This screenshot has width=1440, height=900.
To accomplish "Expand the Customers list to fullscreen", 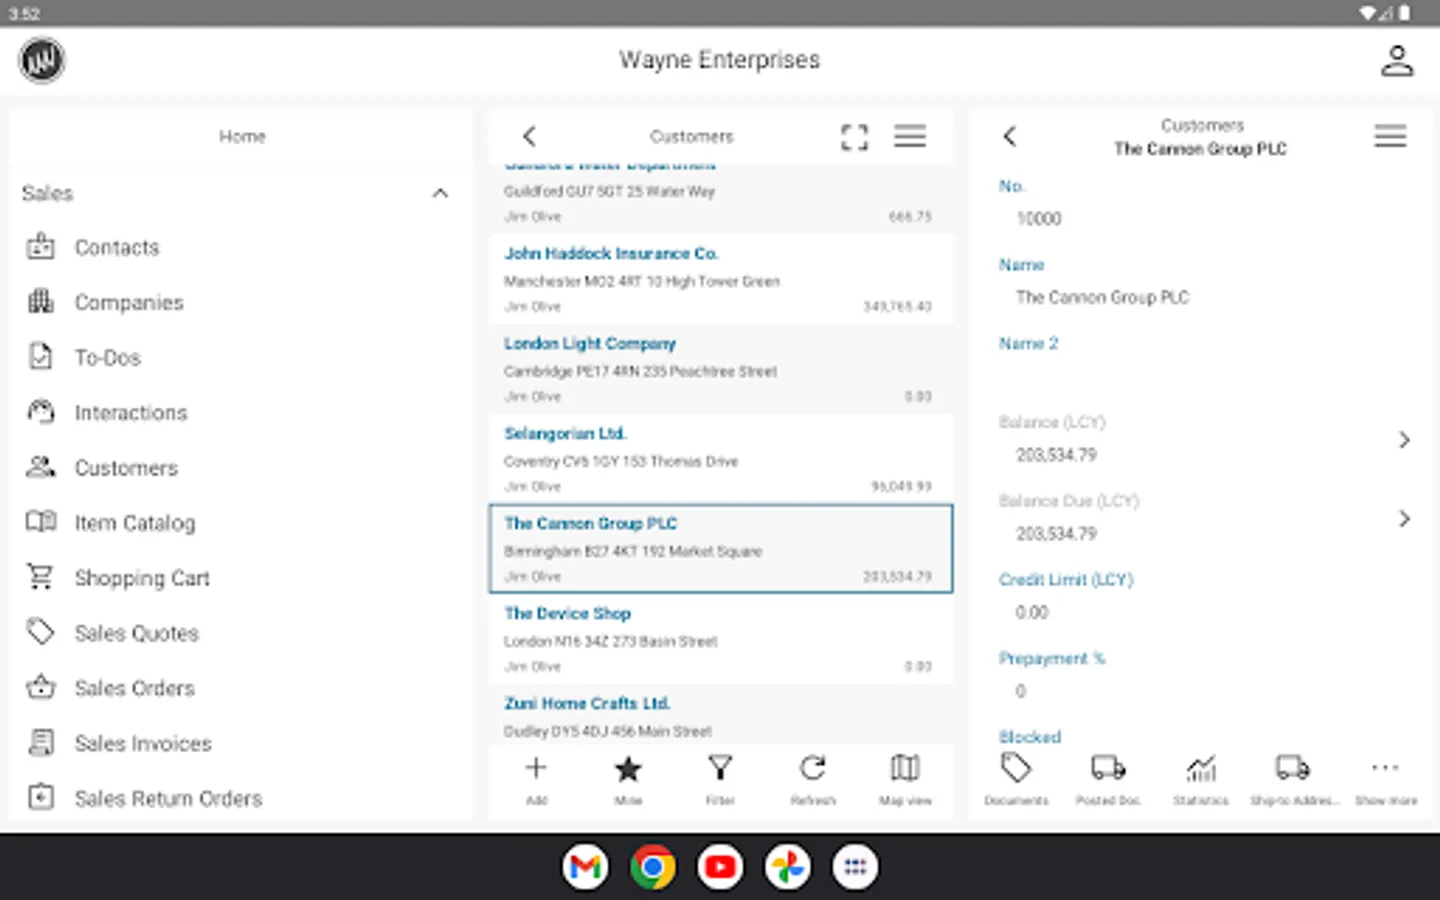I will click(854, 136).
